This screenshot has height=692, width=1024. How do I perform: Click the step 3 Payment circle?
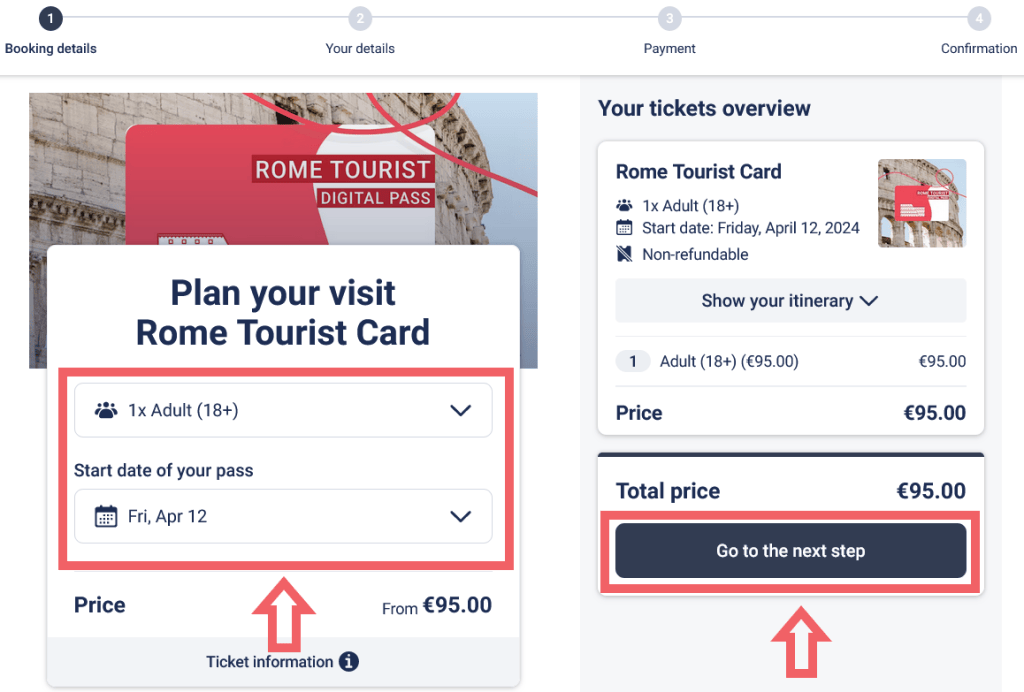point(669,18)
